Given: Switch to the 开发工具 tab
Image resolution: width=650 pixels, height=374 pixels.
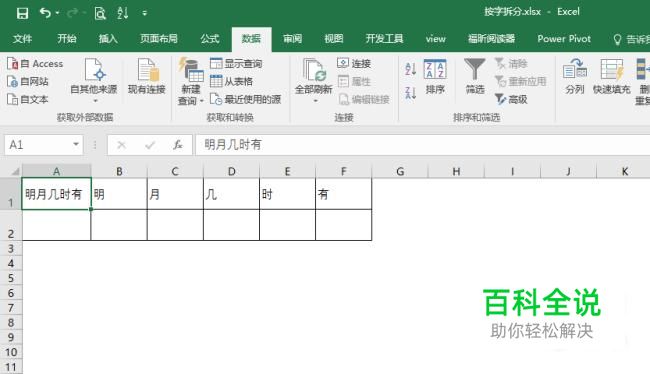Looking at the screenshot, I should coord(384,39).
